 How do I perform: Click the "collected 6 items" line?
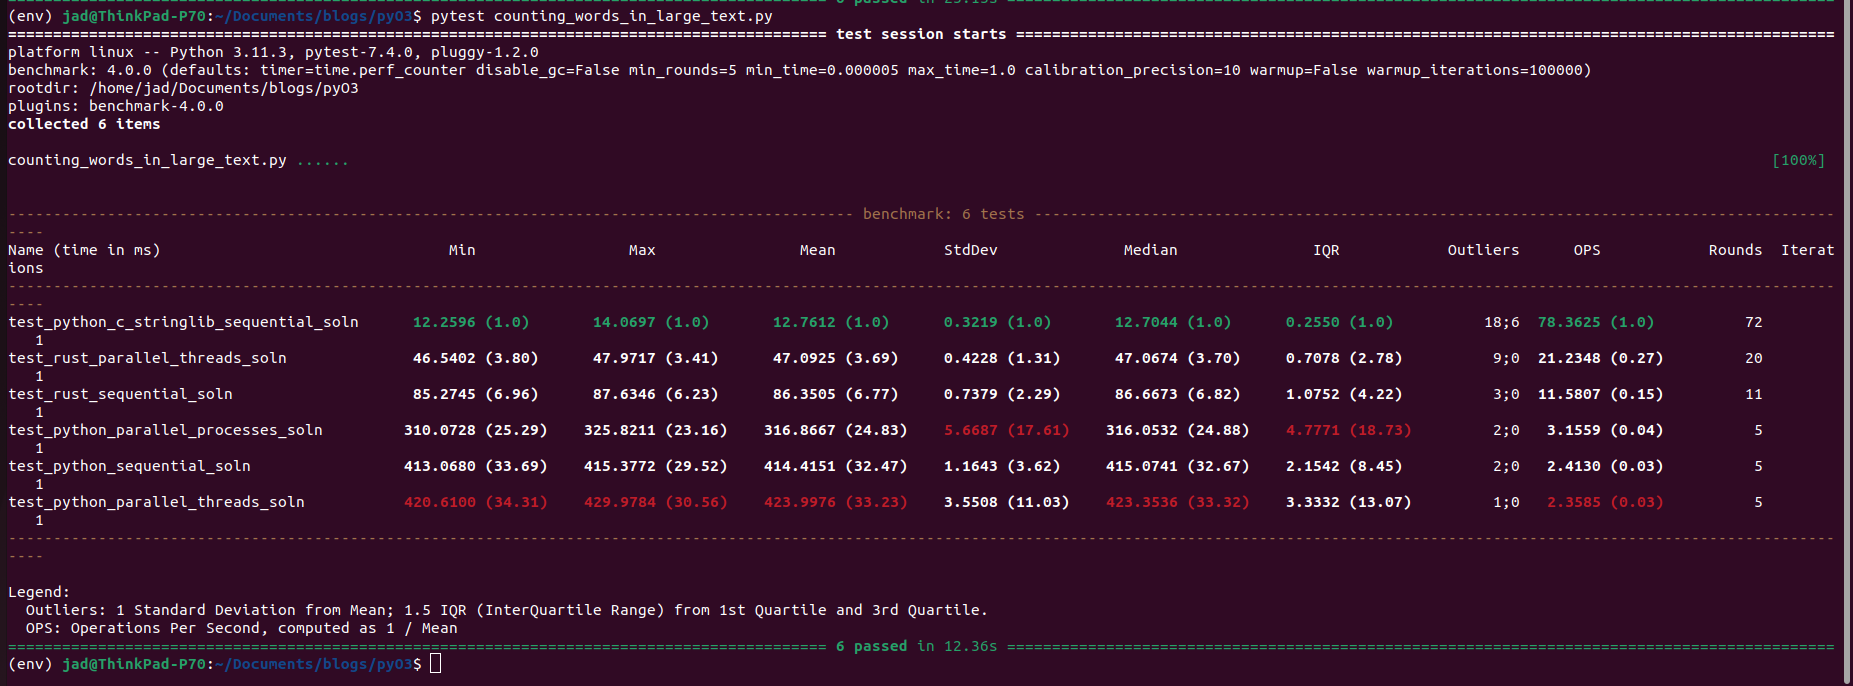[x=84, y=124]
